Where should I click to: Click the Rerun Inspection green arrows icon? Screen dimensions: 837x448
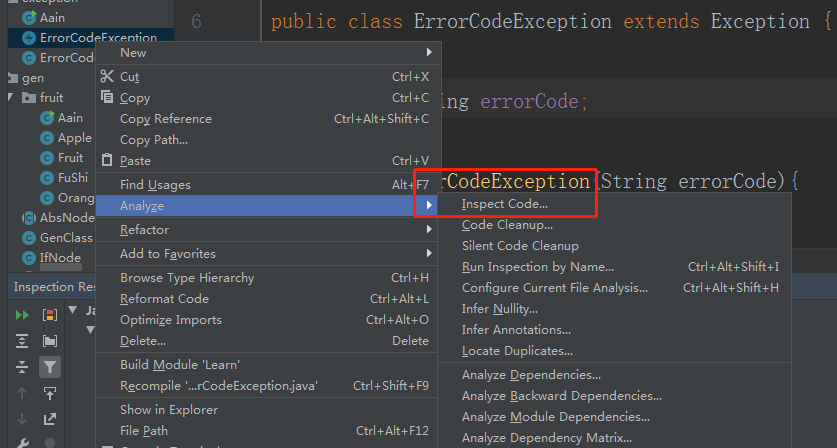pos(22,315)
